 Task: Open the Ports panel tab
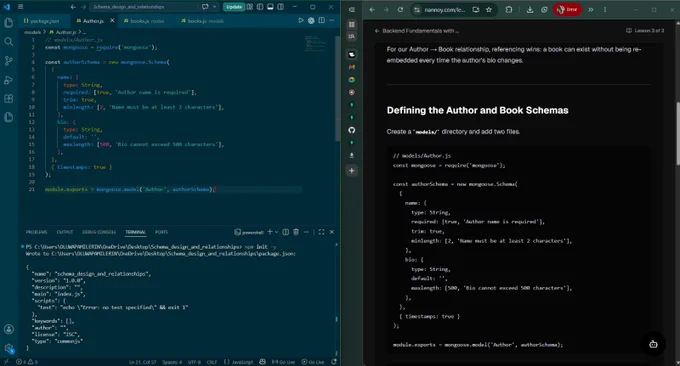coord(161,232)
